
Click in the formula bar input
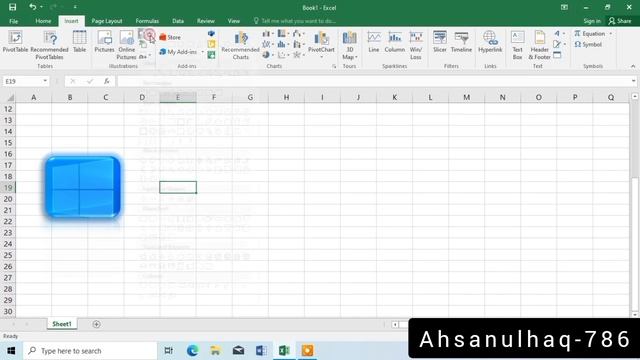pos(373,81)
